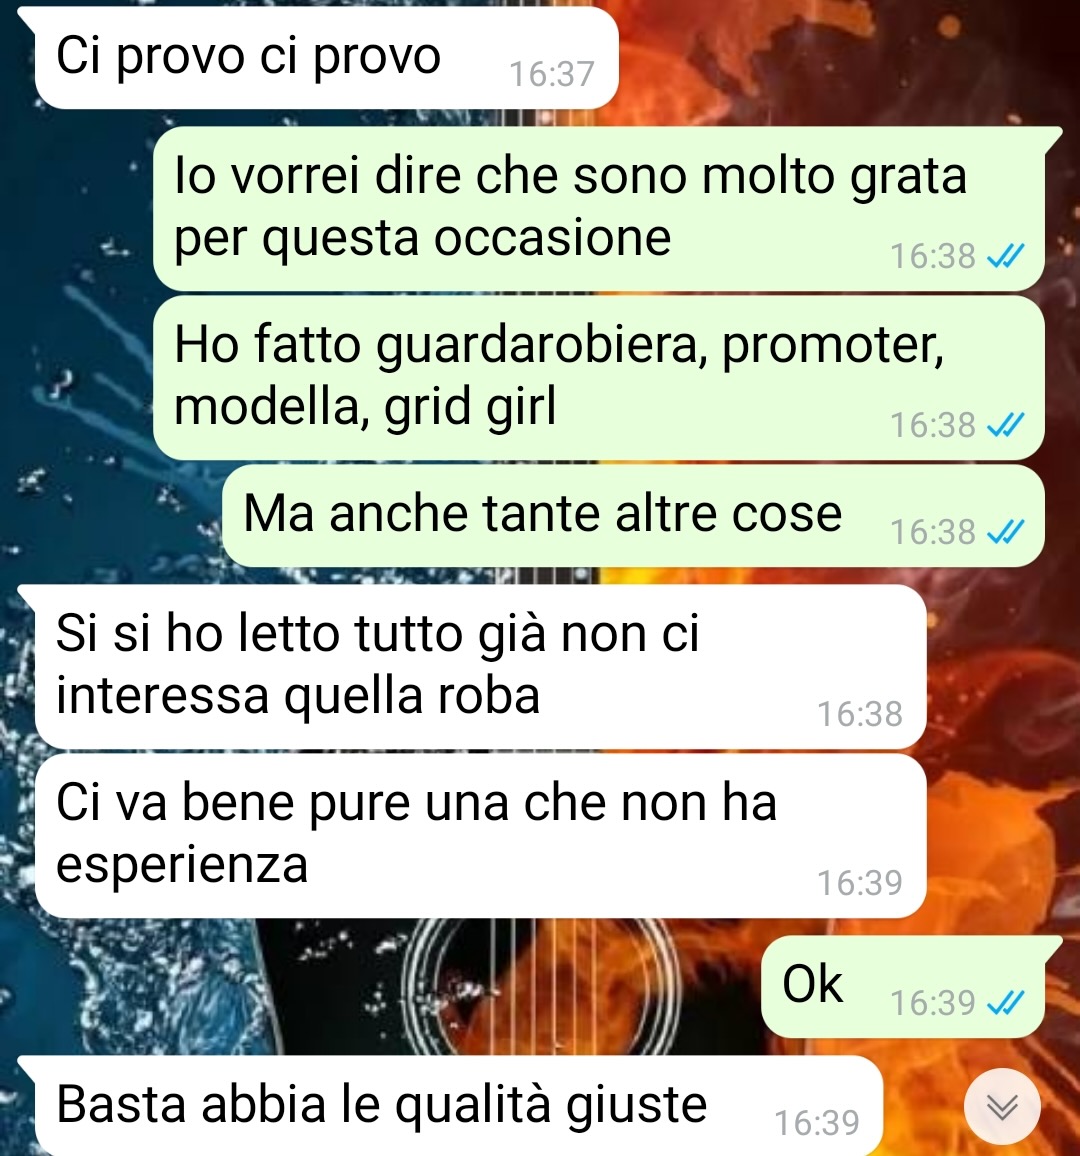Tap blue ticks beside the "Ok" message

tap(1006, 1003)
